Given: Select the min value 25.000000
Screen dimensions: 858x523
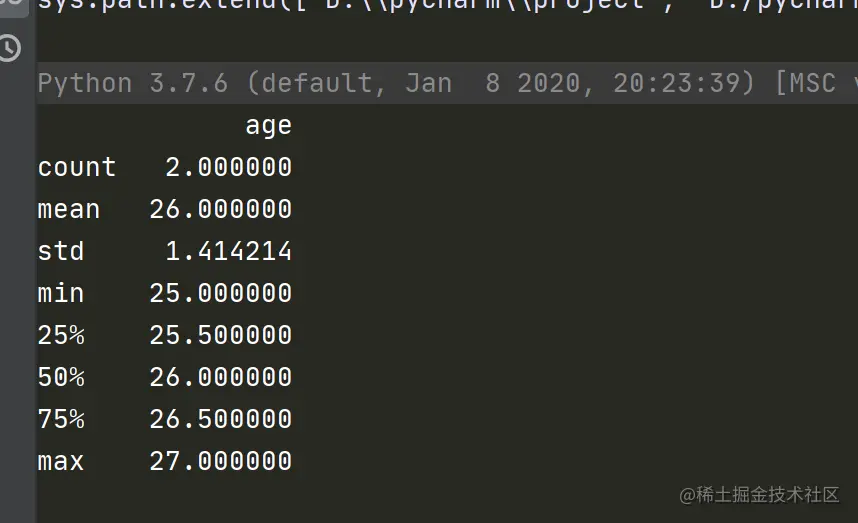Looking at the screenshot, I should point(221,293).
